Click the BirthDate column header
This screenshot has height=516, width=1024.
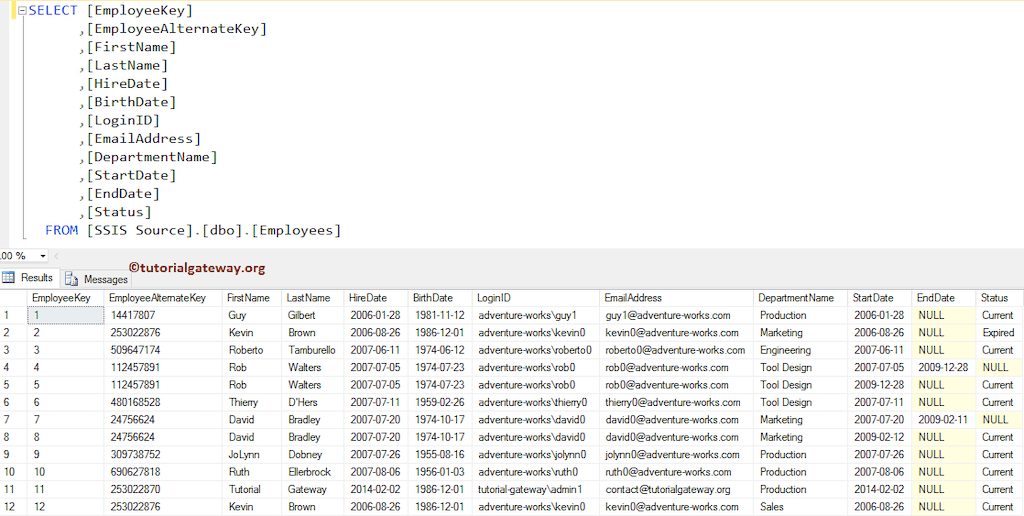pyautogui.click(x=440, y=298)
